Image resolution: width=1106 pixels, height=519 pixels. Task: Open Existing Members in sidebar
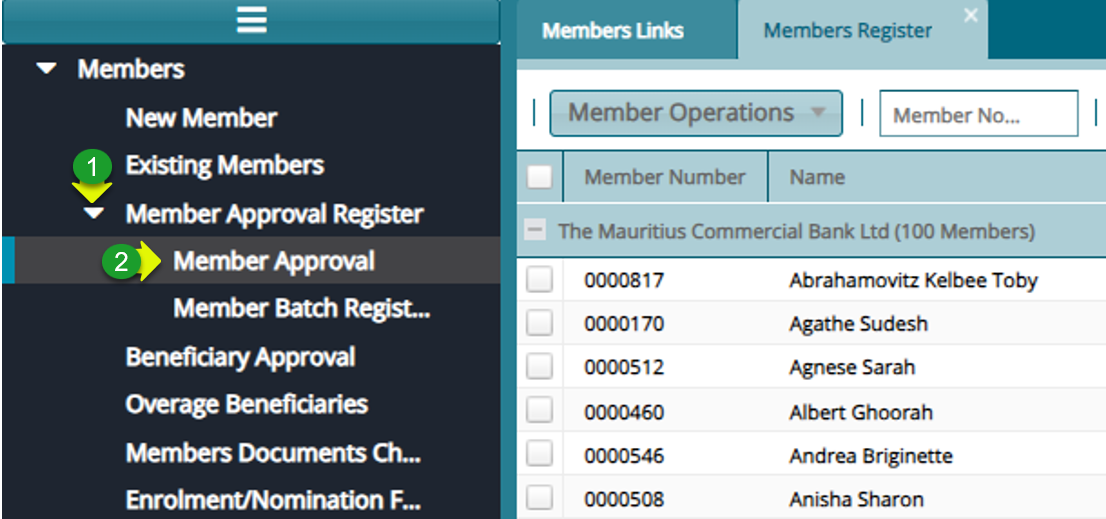[x=224, y=166]
